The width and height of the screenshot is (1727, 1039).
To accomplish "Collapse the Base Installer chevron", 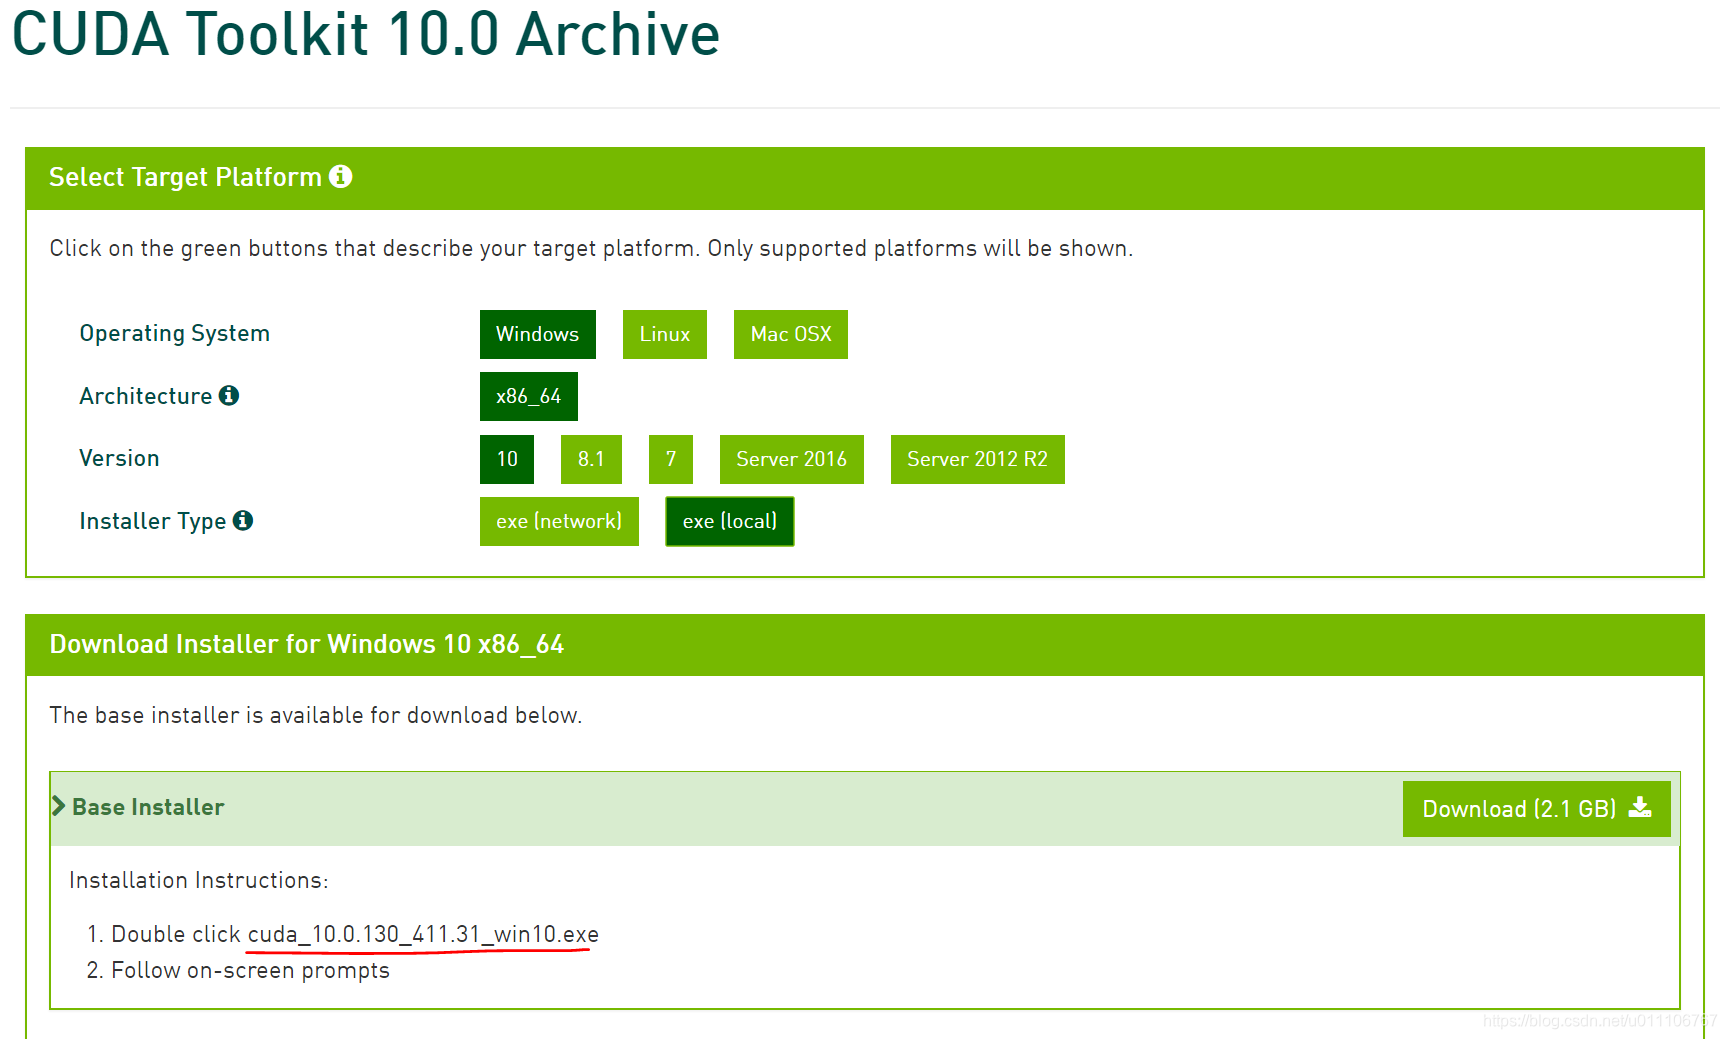I will [x=59, y=806].
